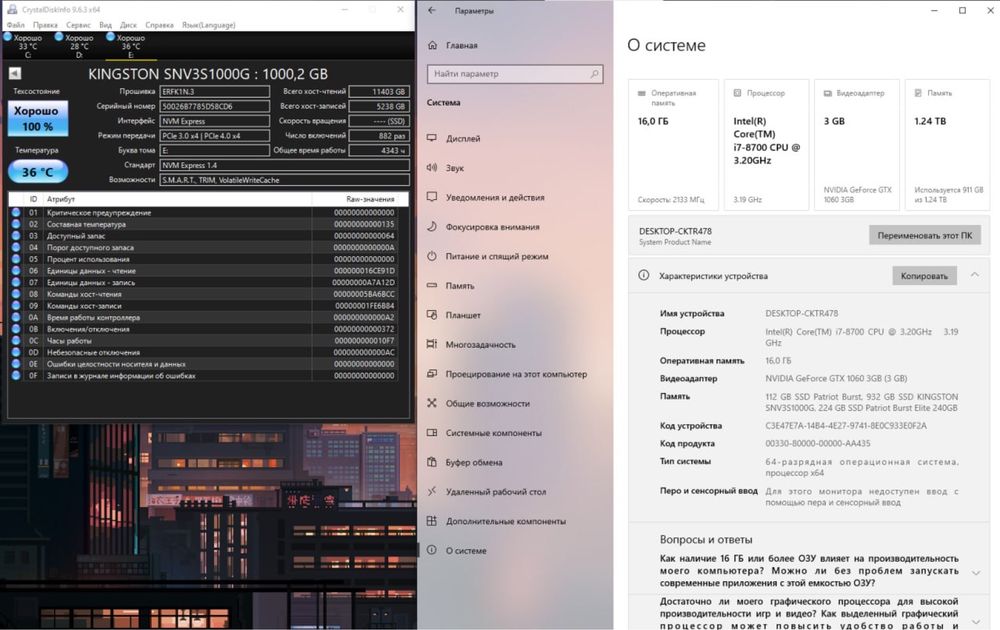The image size is (1000, 630).
Task: Click info icon next to Характеристики устройства
Action: [x=643, y=275]
